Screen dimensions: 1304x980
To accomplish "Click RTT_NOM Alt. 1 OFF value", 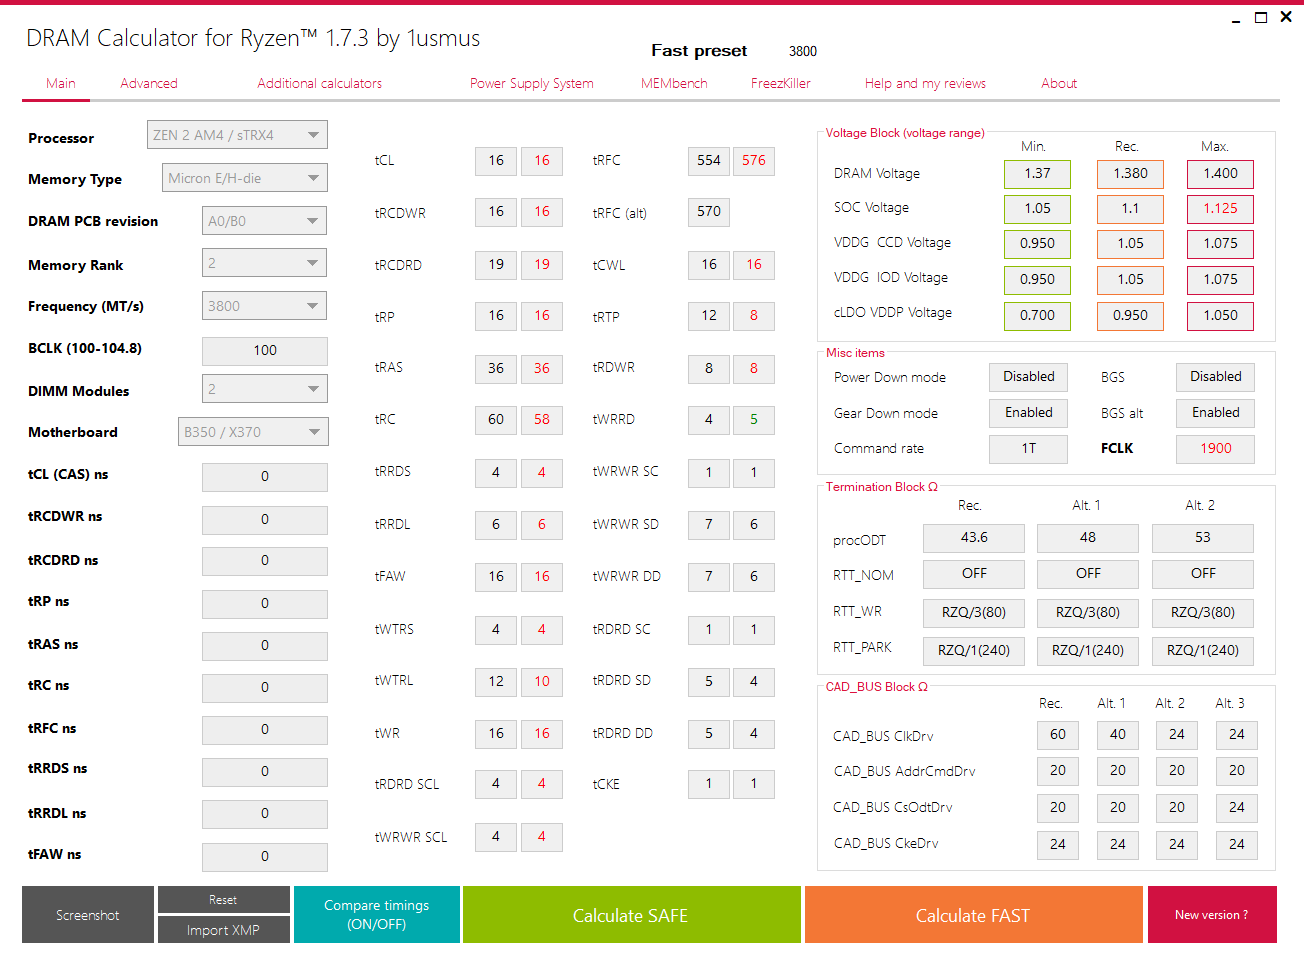I will pyautogui.click(x=1088, y=574).
